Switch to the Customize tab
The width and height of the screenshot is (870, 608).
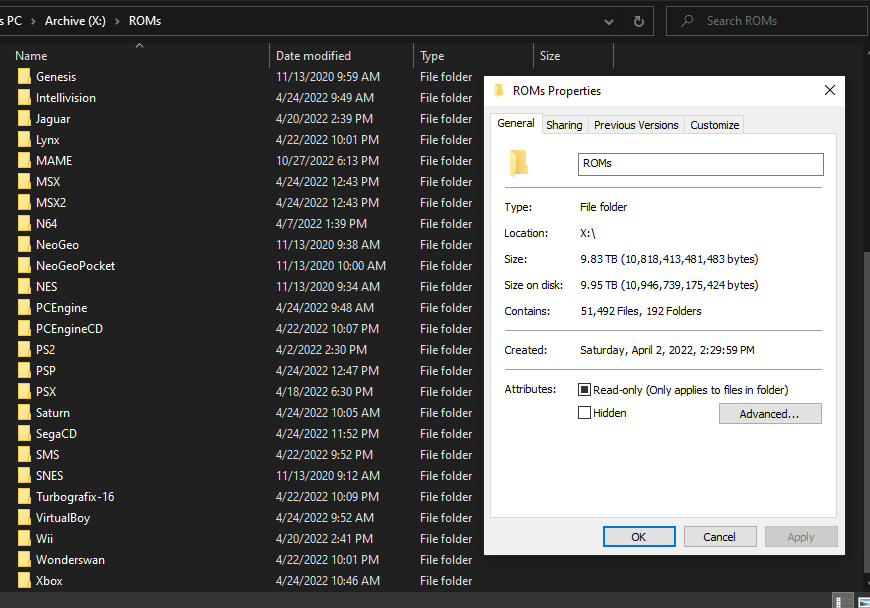(715, 125)
